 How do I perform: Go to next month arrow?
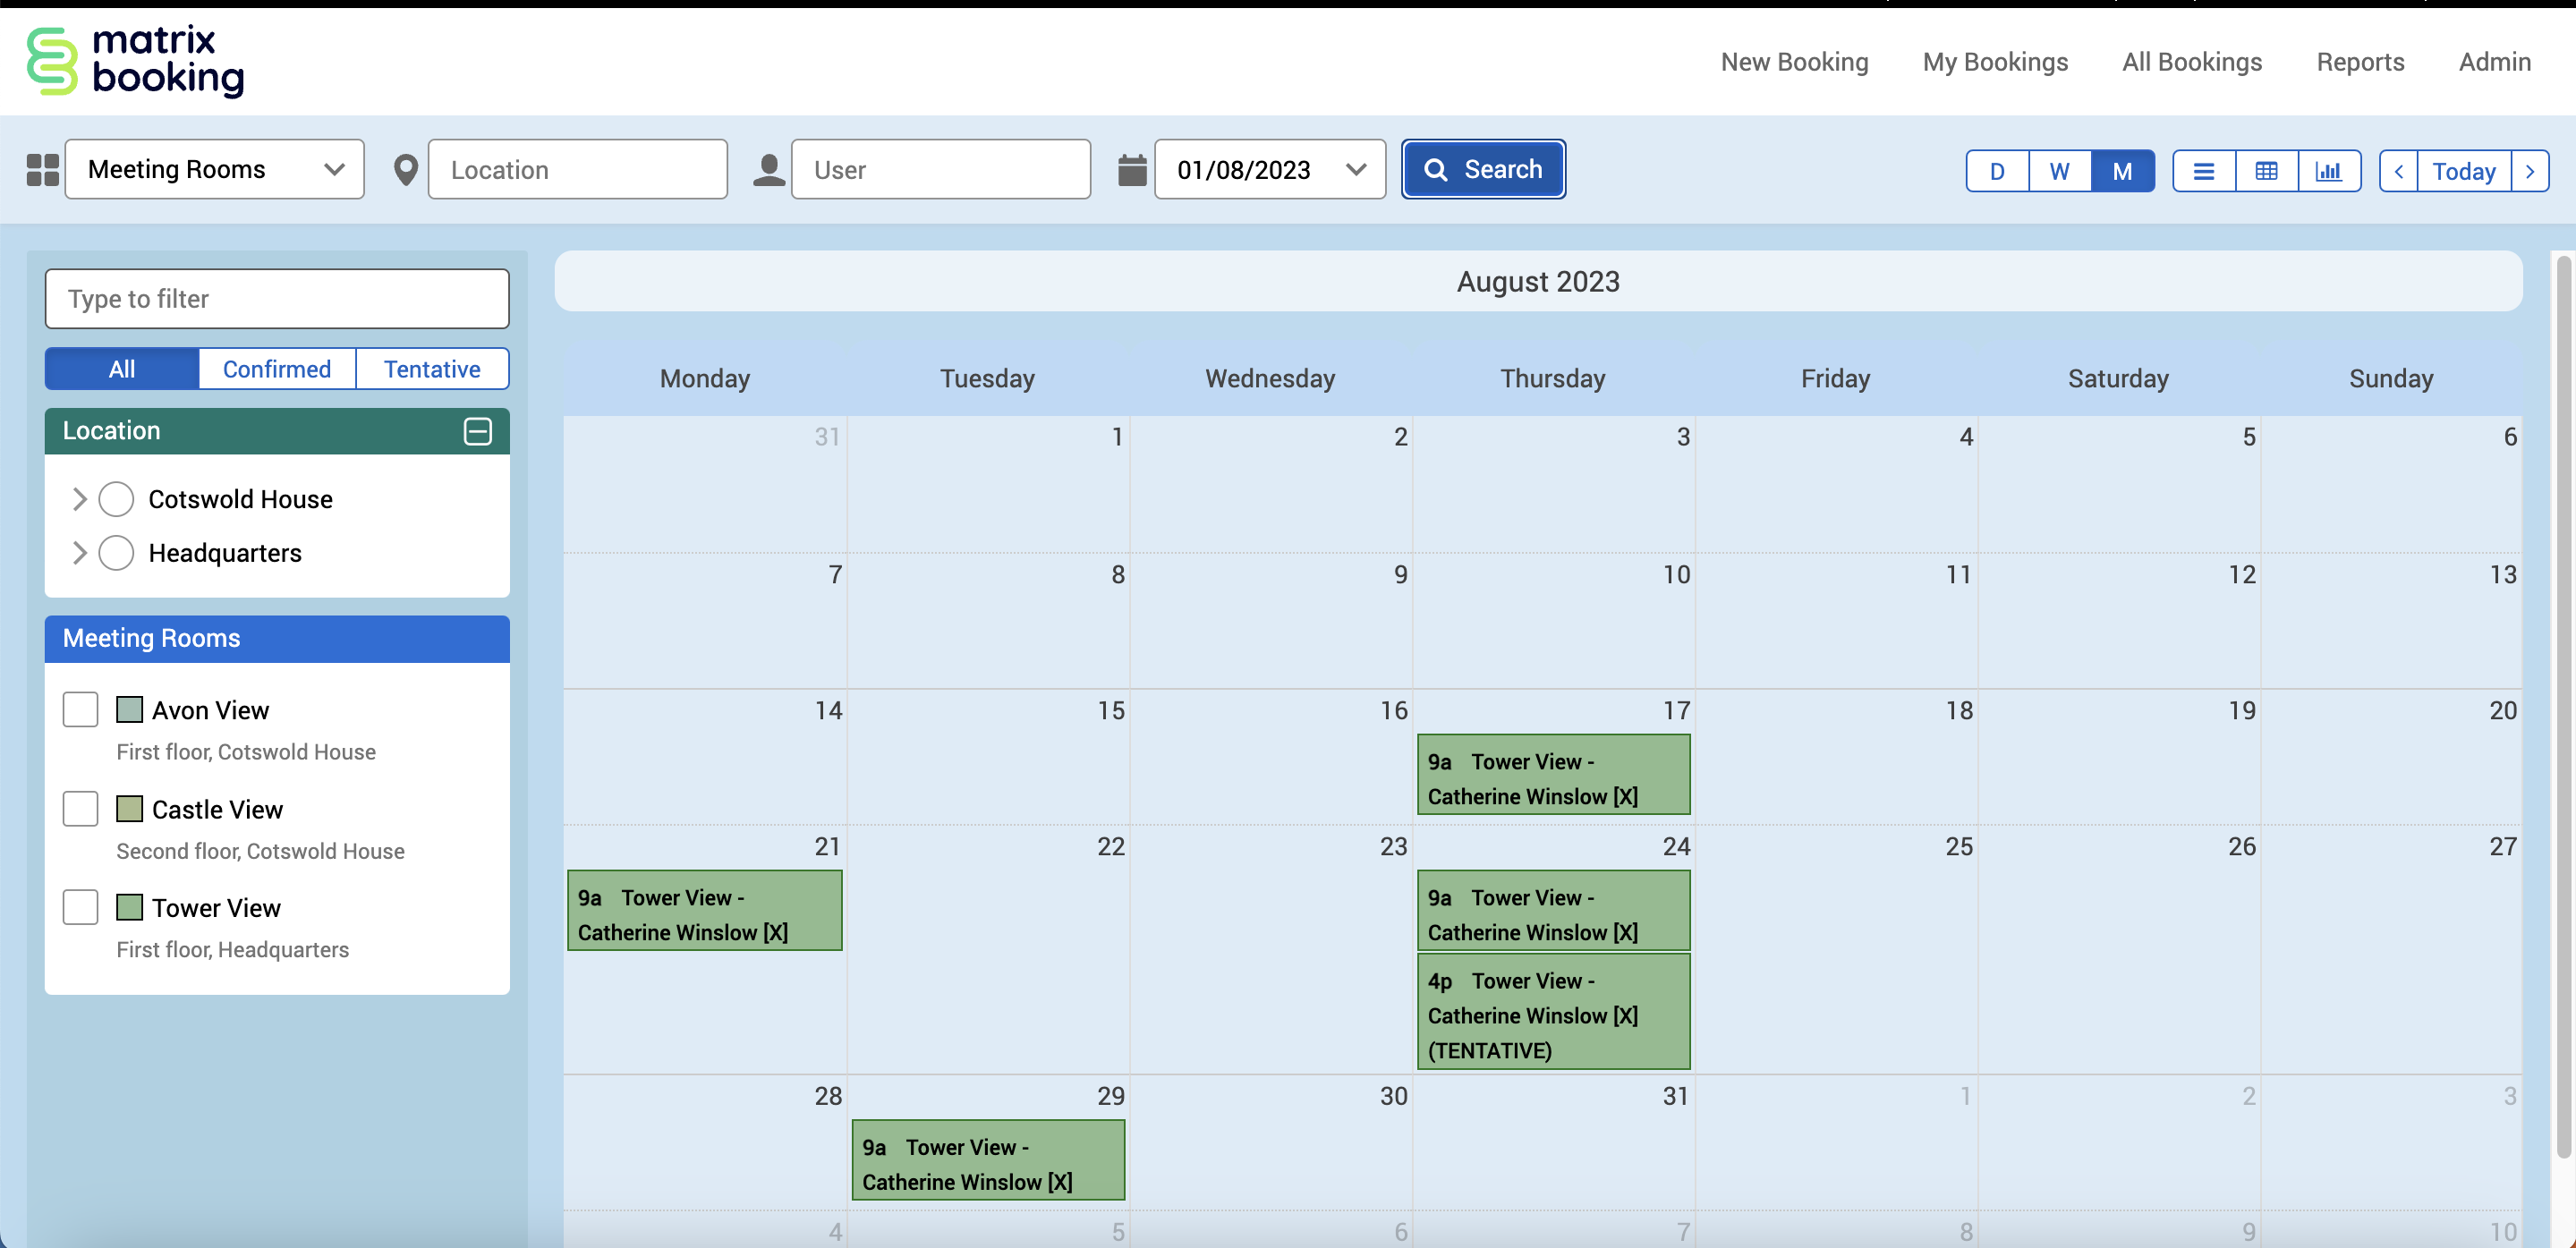[x=2530, y=171]
